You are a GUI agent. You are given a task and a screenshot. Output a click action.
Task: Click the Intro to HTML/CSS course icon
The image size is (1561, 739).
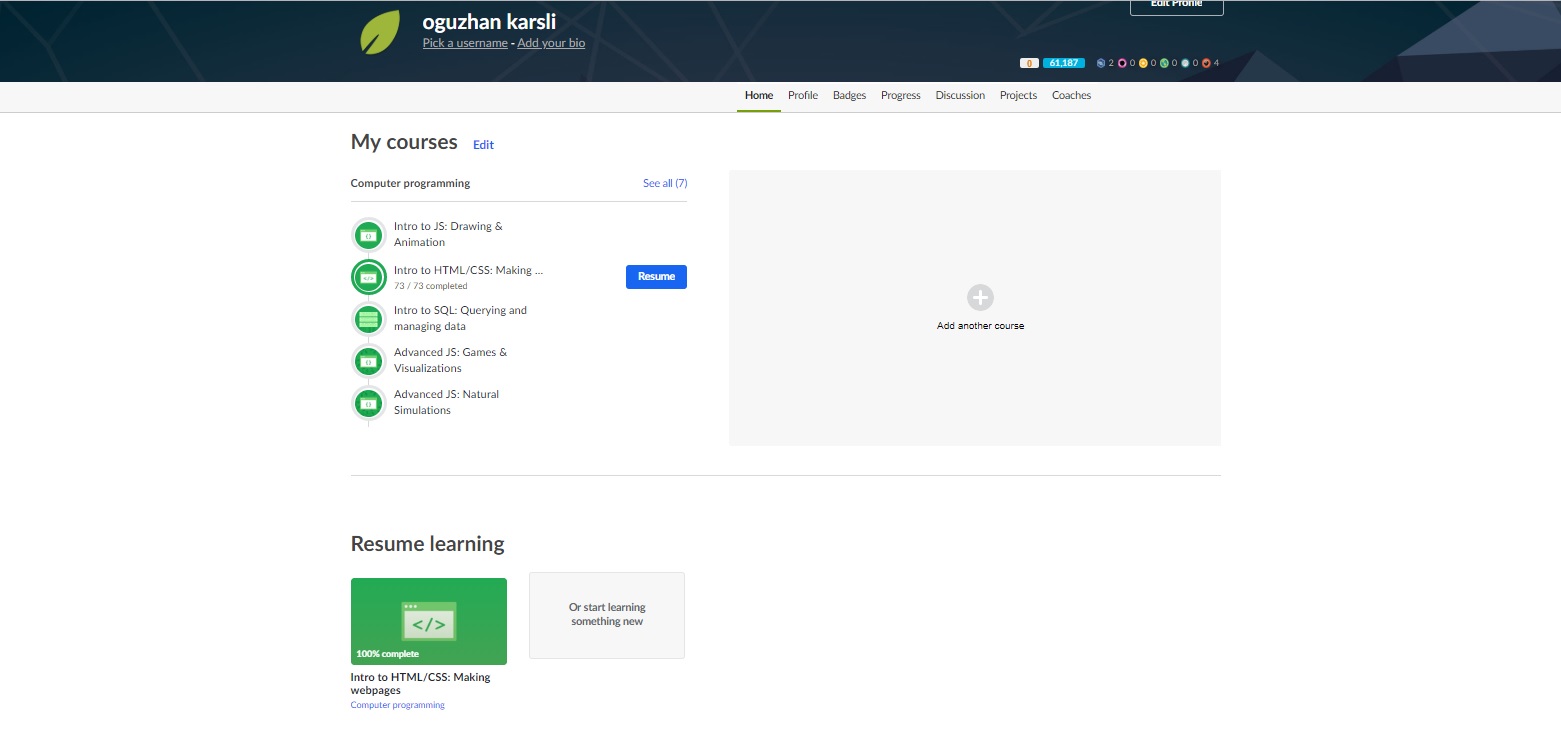[x=368, y=277]
